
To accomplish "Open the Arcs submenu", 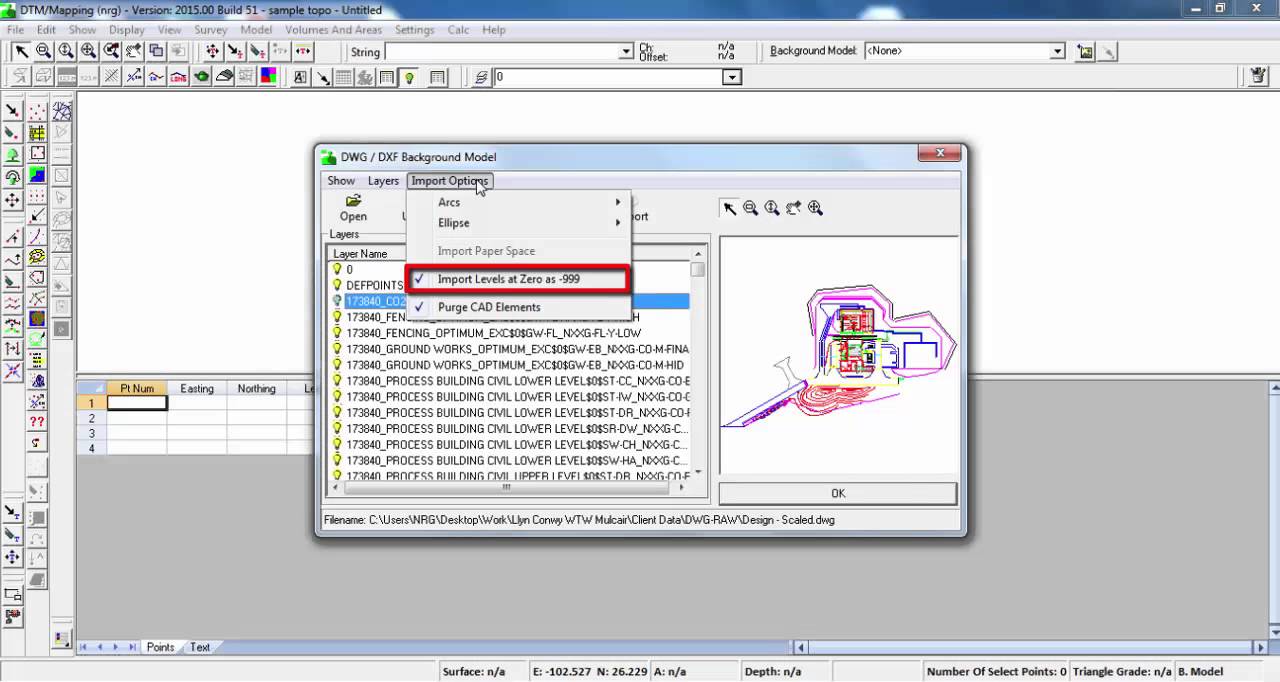I will pyautogui.click(x=518, y=202).
